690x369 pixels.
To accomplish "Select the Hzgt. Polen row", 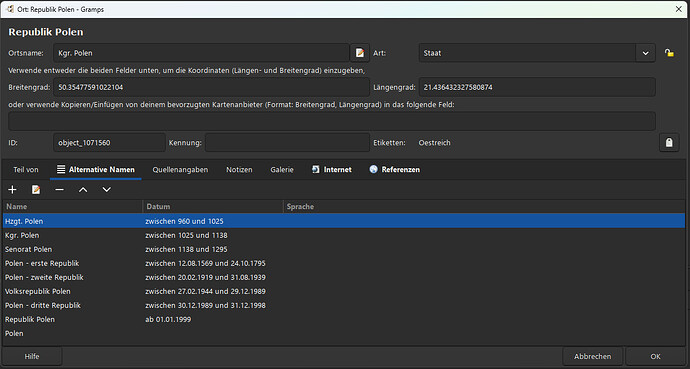I will (344, 221).
